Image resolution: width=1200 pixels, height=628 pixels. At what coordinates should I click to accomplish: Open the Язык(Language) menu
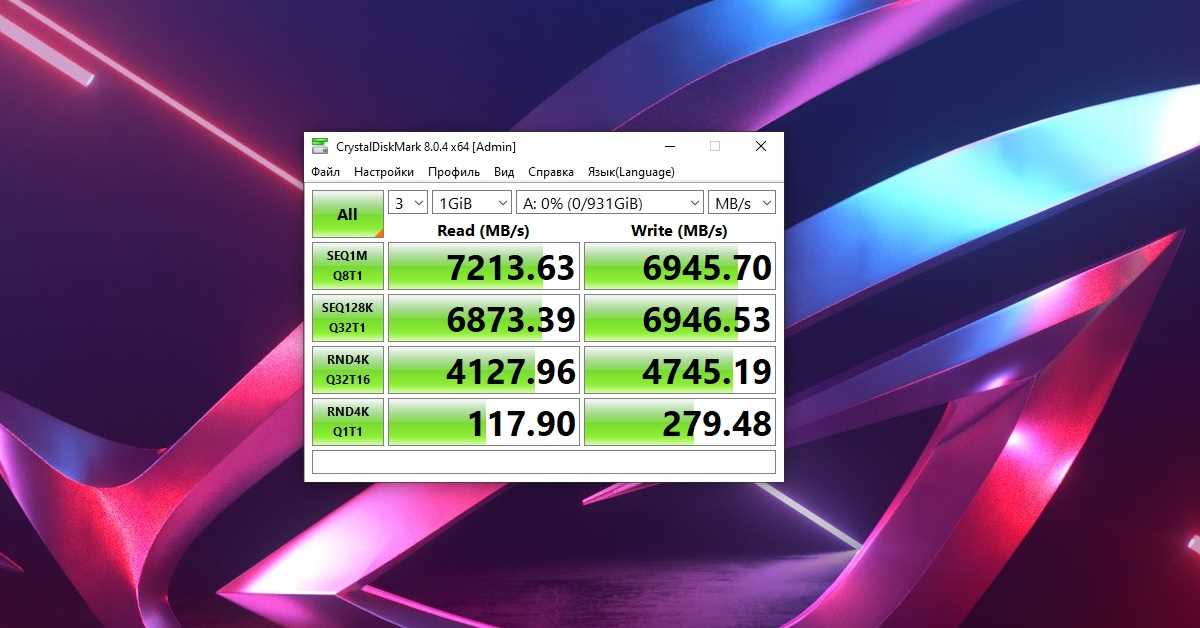click(631, 172)
